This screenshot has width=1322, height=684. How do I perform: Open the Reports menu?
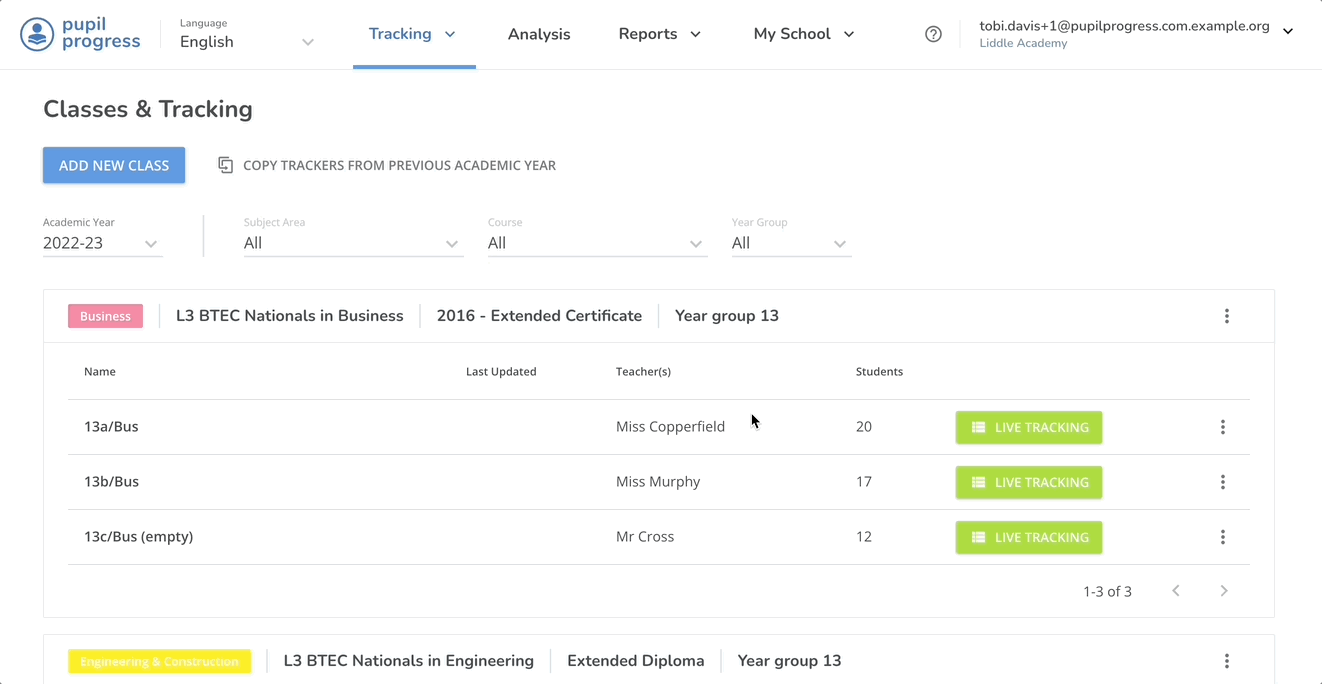659,34
